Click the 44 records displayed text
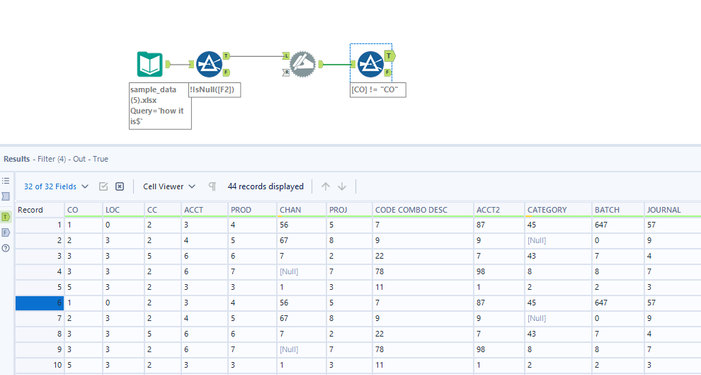Image resolution: width=701 pixels, height=375 pixels. [266, 186]
